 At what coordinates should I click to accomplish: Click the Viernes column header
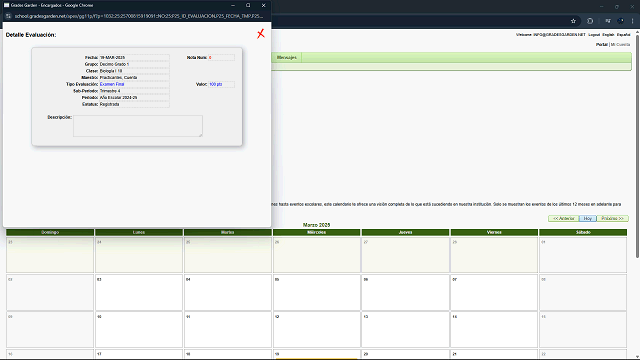click(494, 232)
